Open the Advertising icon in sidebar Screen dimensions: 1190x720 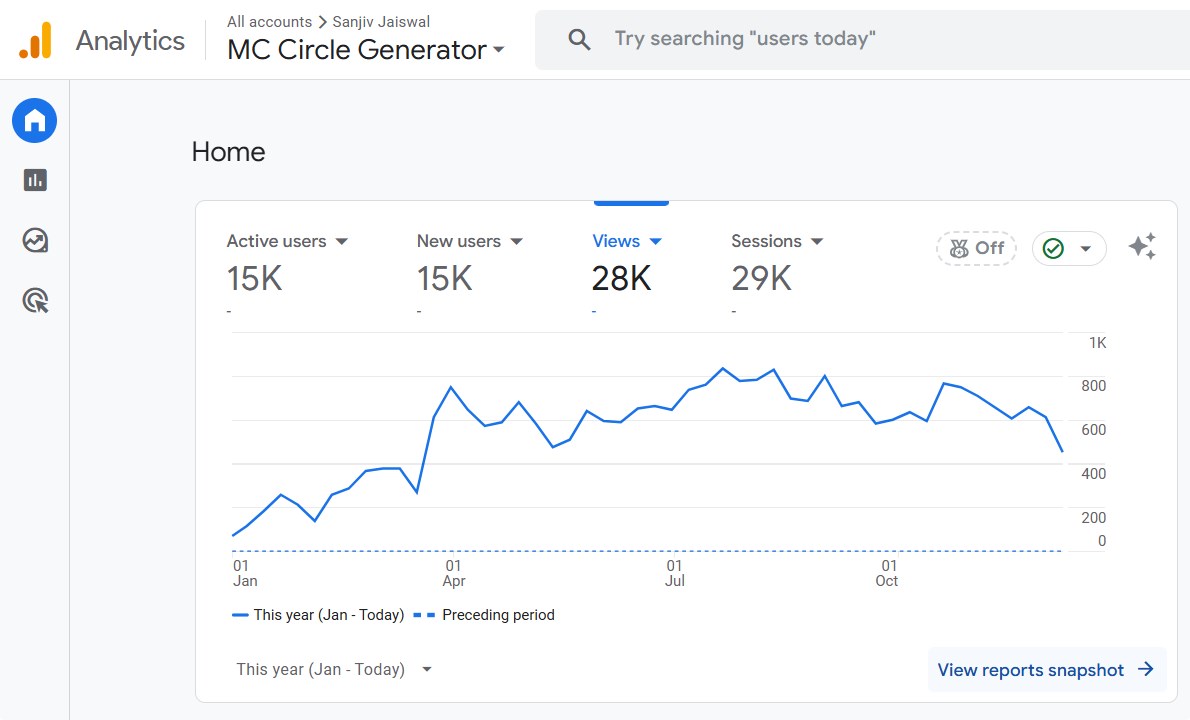[x=35, y=300]
